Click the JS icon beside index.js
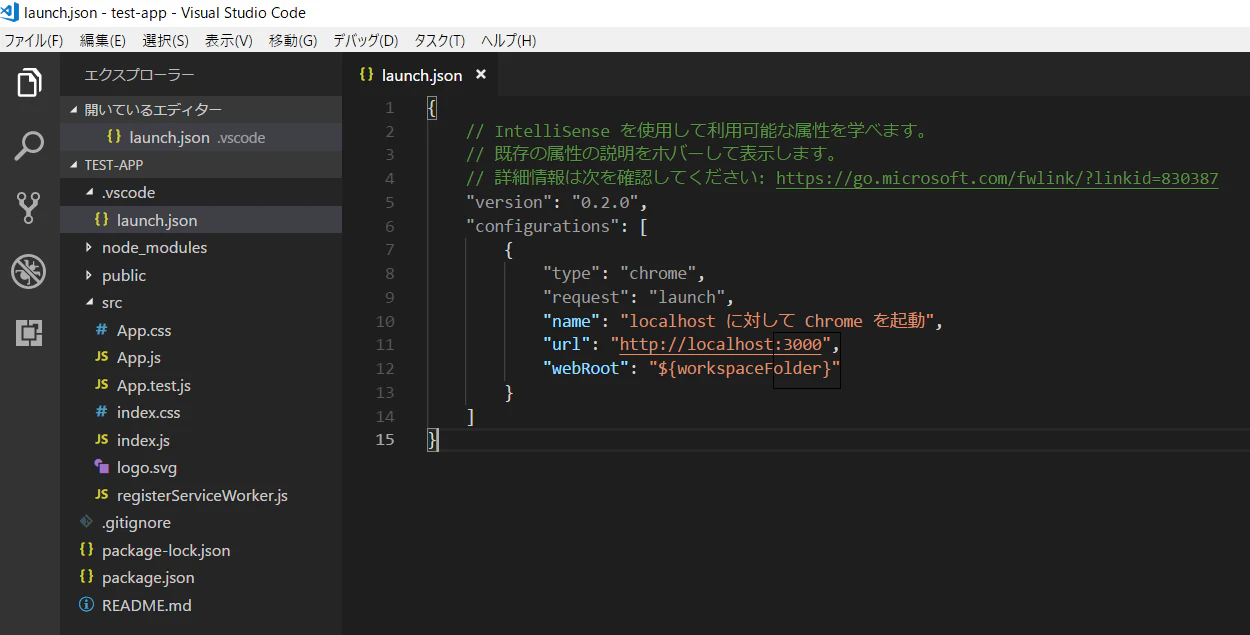Screen dimensions: 1250x635 101,440
